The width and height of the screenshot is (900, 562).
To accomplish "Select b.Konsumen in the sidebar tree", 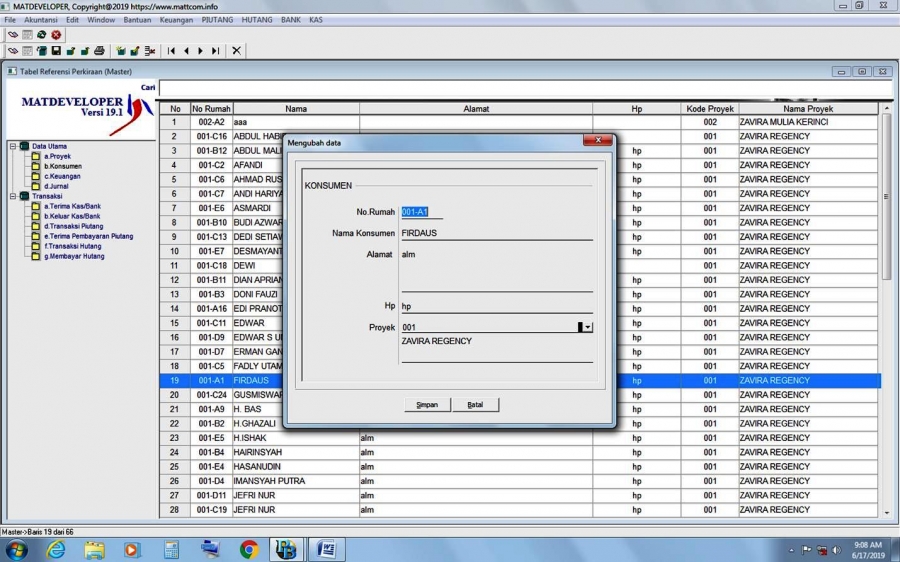I will 62,166.
